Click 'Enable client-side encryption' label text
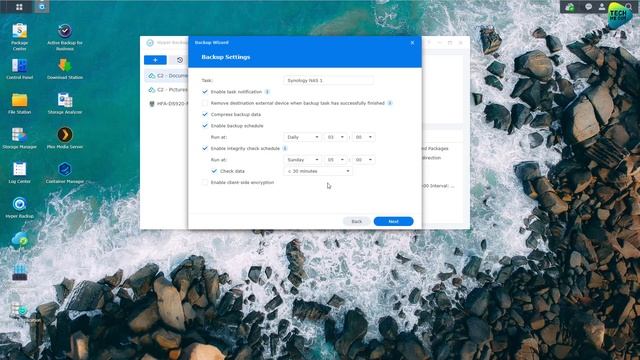This screenshot has height=360, width=640. [x=242, y=182]
